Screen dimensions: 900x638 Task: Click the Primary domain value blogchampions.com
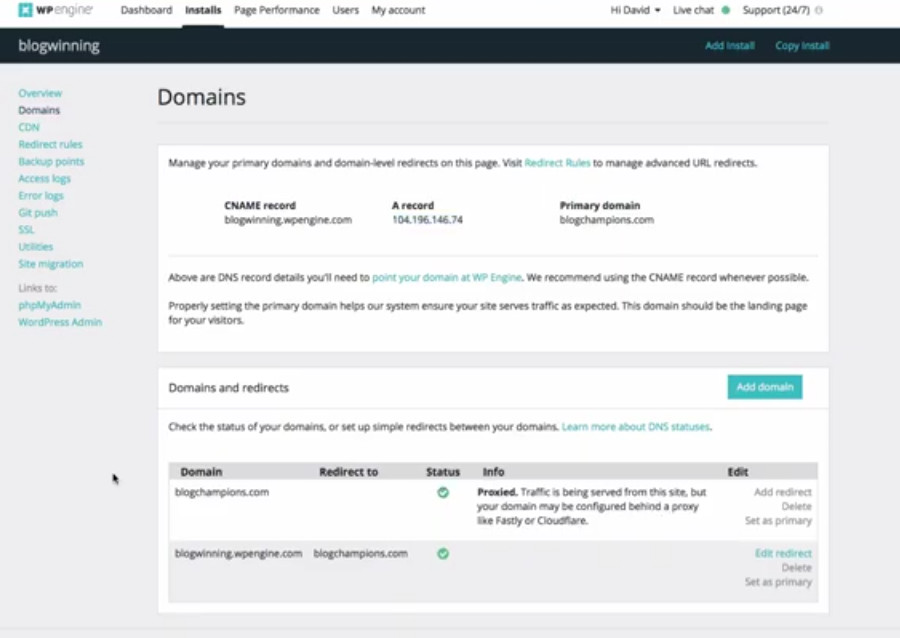tap(606, 220)
